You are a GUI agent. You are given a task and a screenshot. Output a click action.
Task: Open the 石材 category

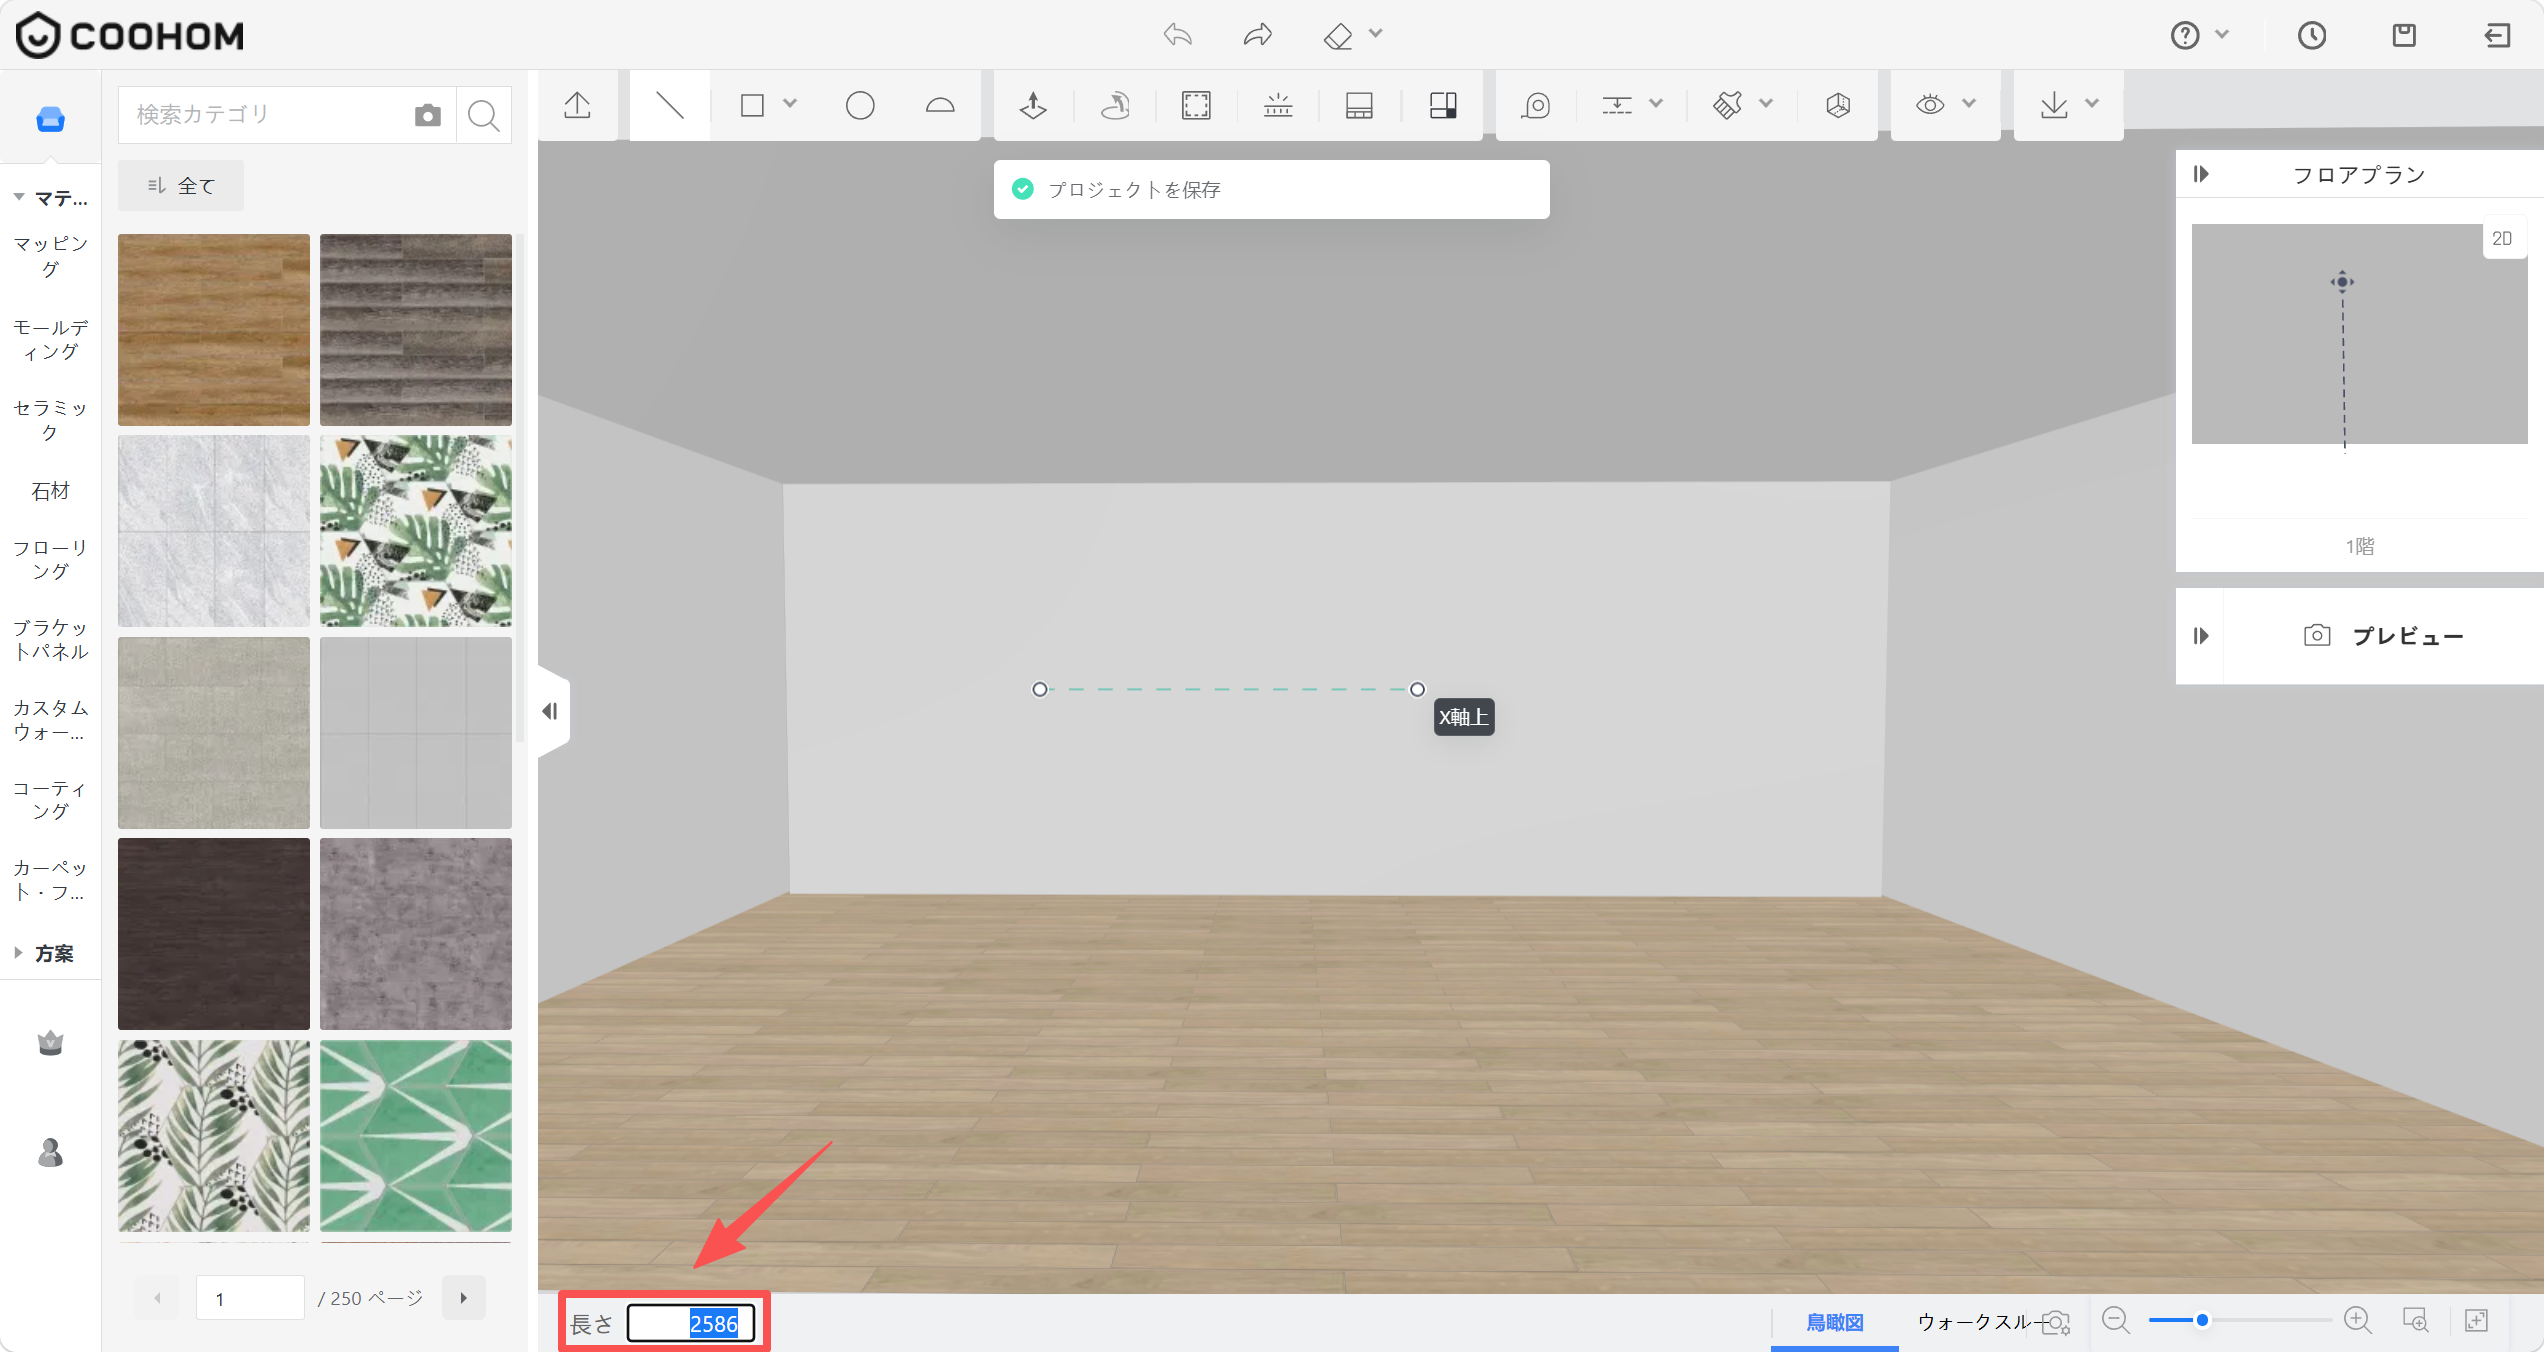[51, 491]
